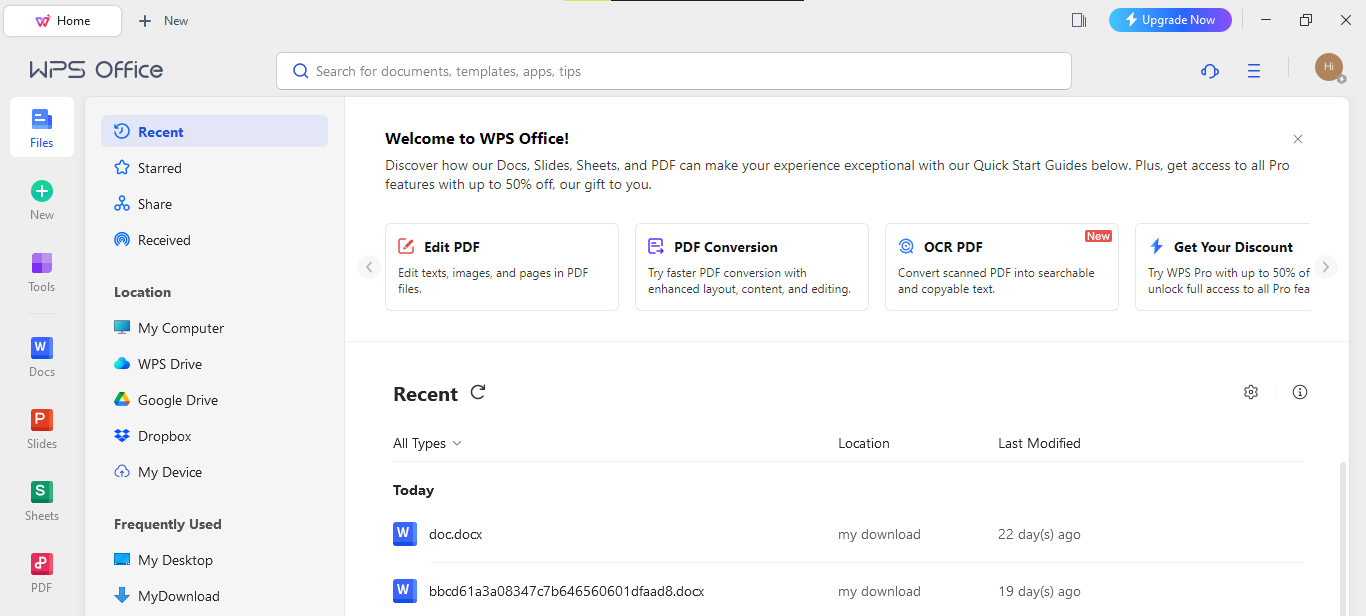Screen dimensions: 1366x616
Task: Open Sheets from the left sidebar
Action: coord(41,500)
